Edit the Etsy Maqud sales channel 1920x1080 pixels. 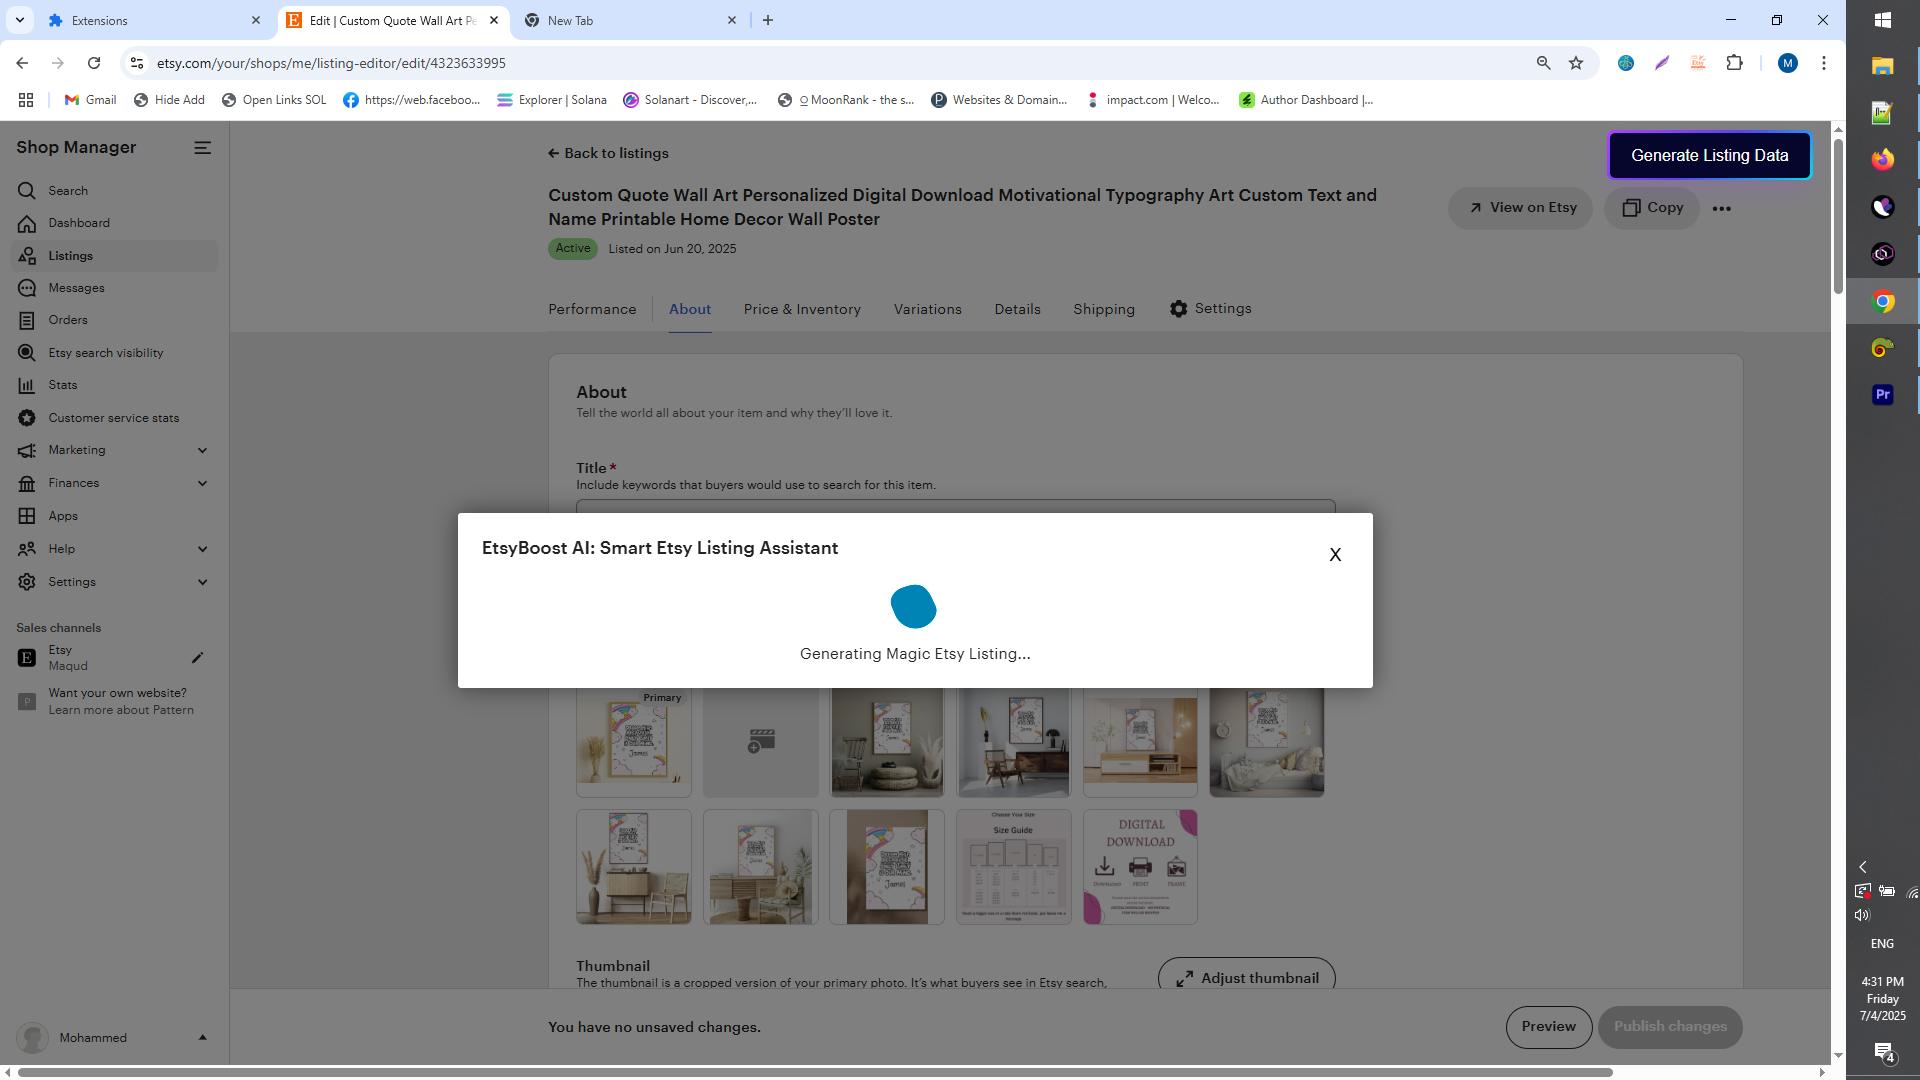[x=197, y=657]
